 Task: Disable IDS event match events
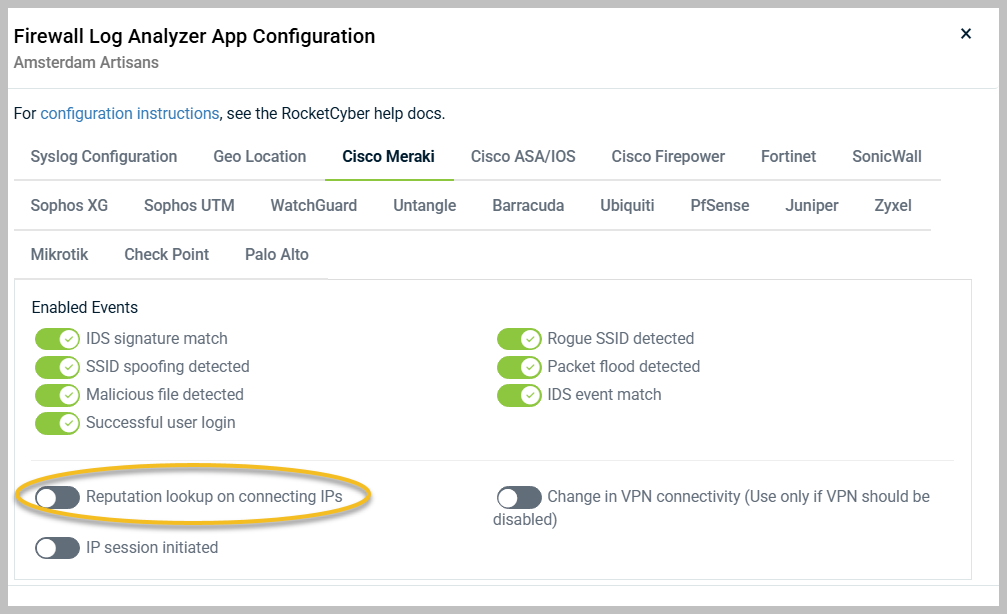(519, 394)
